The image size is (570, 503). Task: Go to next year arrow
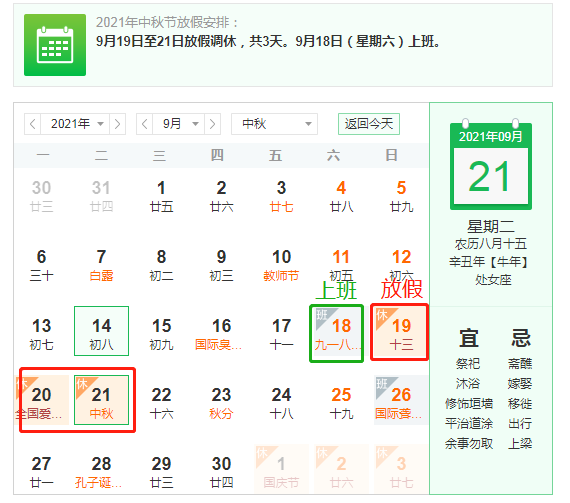[117, 124]
